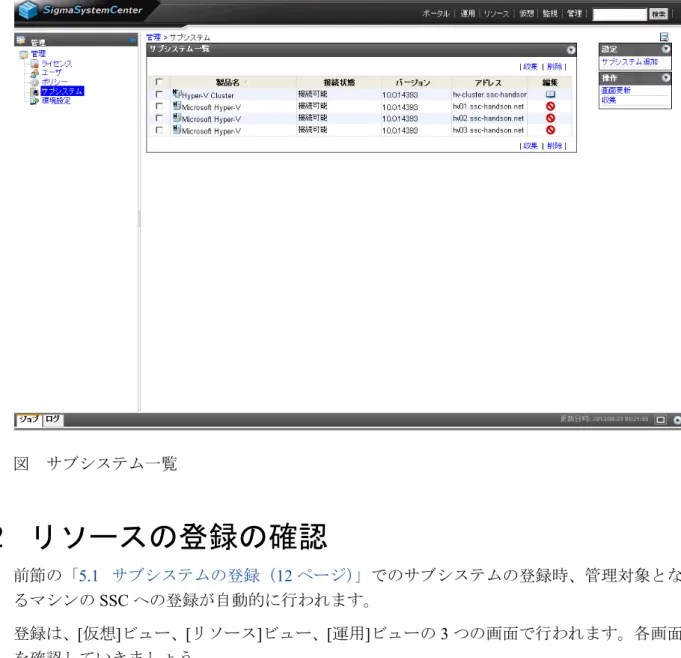Click the disabled edit icon for hv03

550,130
